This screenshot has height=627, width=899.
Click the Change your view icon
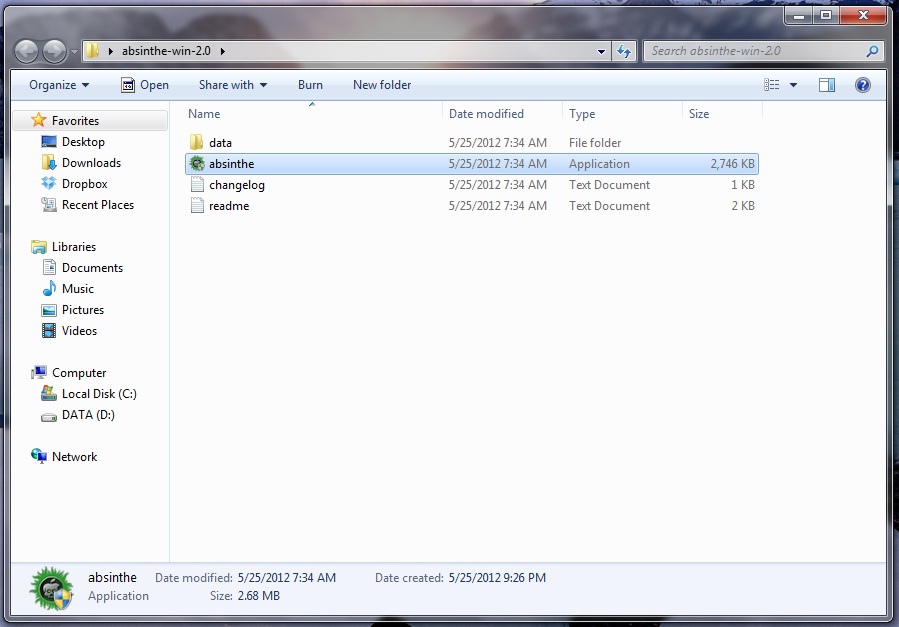click(x=771, y=85)
